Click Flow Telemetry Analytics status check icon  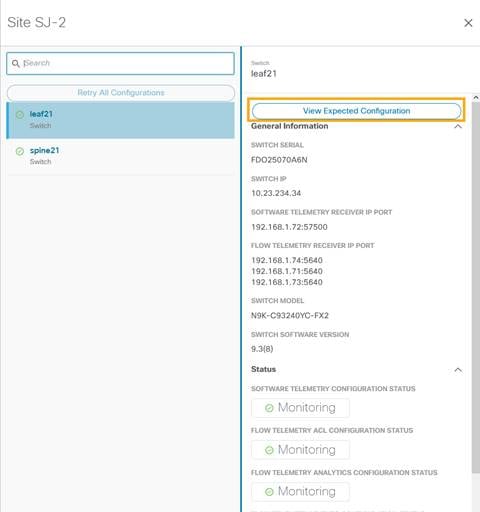[x=269, y=492]
